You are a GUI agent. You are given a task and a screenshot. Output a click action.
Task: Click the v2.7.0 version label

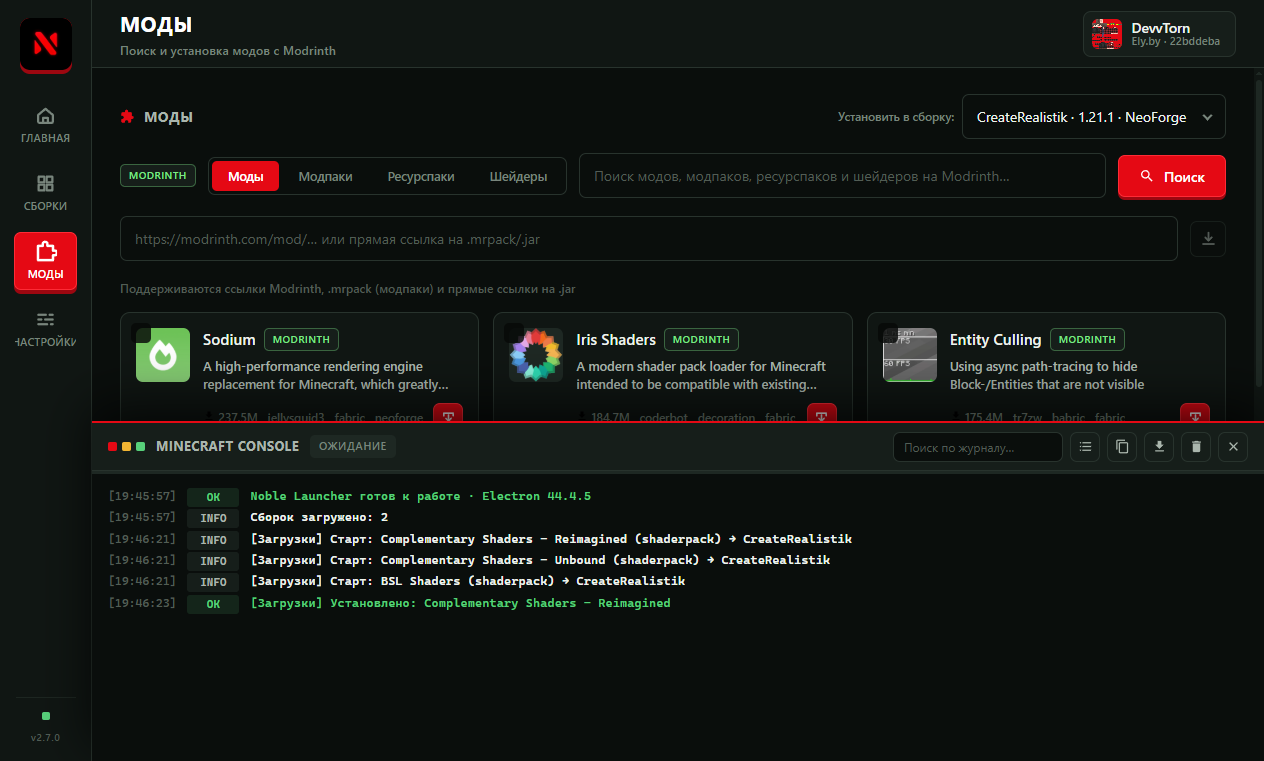click(x=45, y=738)
